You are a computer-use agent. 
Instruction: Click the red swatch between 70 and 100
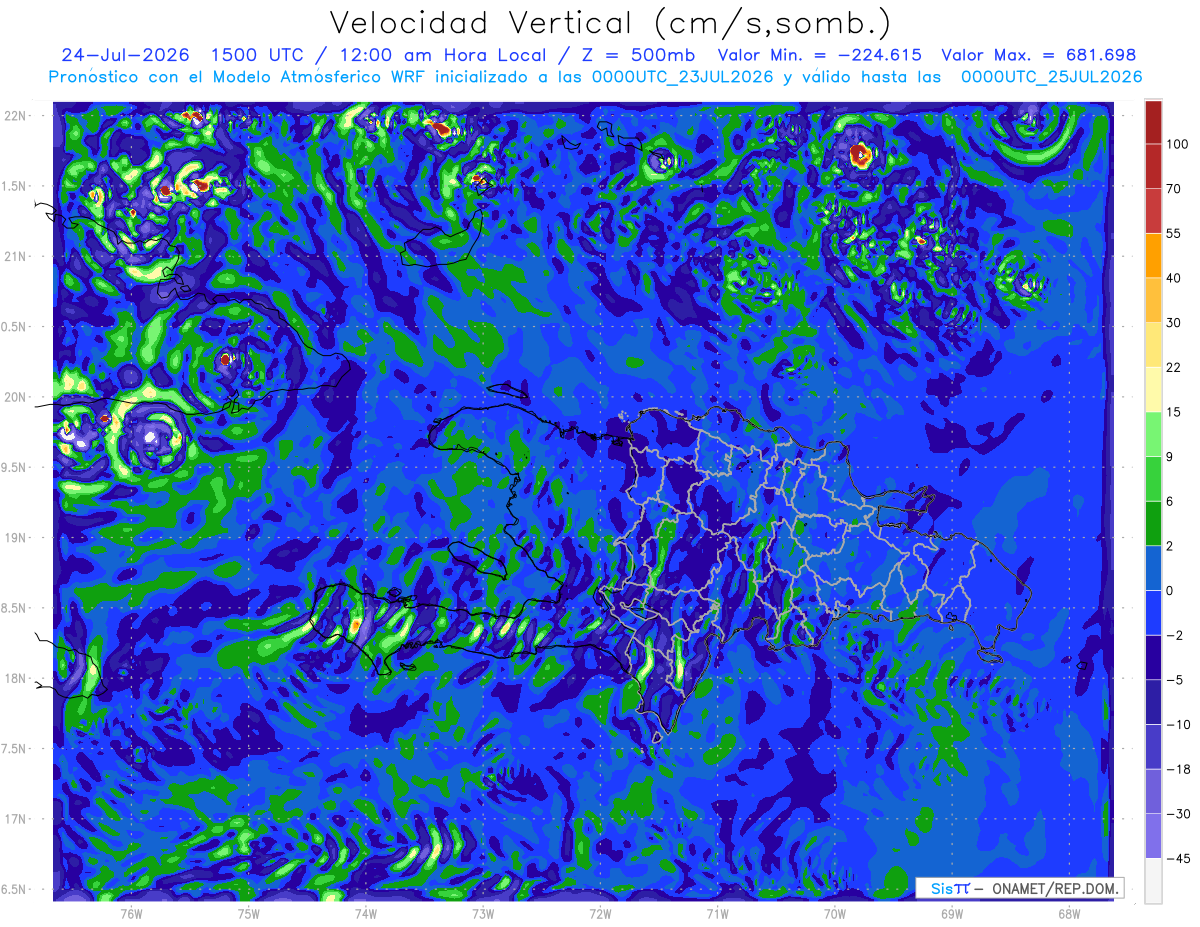point(1153,166)
